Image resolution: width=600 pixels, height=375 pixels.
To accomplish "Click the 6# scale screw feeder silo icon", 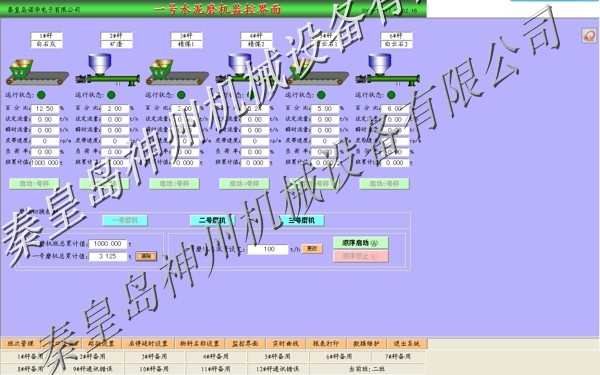I will [x=380, y=64].
